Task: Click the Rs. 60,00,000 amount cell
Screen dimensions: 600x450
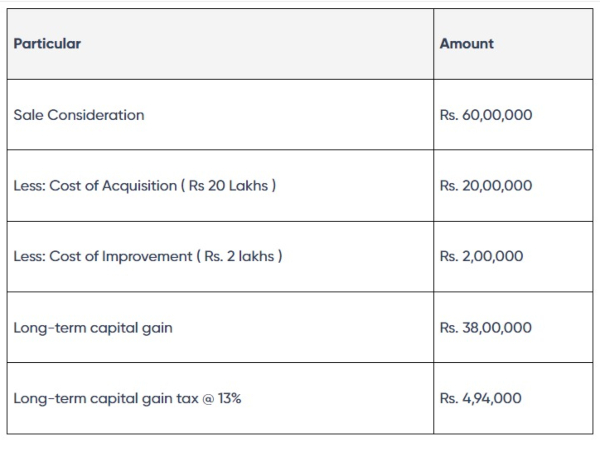Action: coord(486,115)
